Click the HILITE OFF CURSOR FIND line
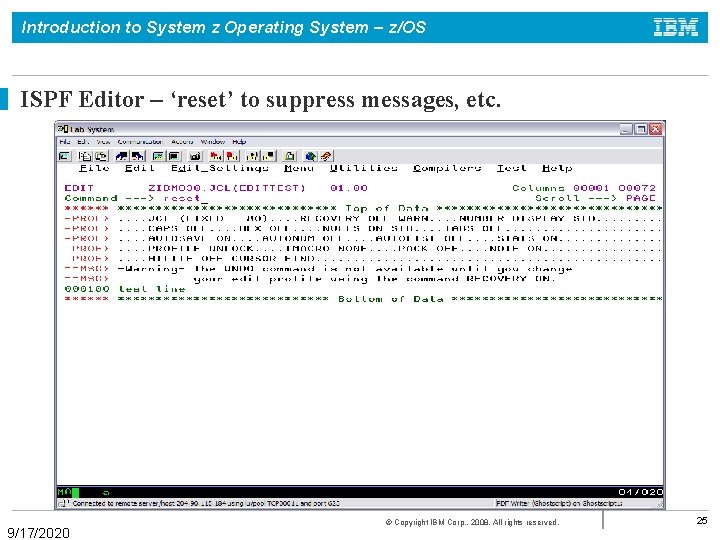This screenshot has height=540, width=720. pos(363,259)
